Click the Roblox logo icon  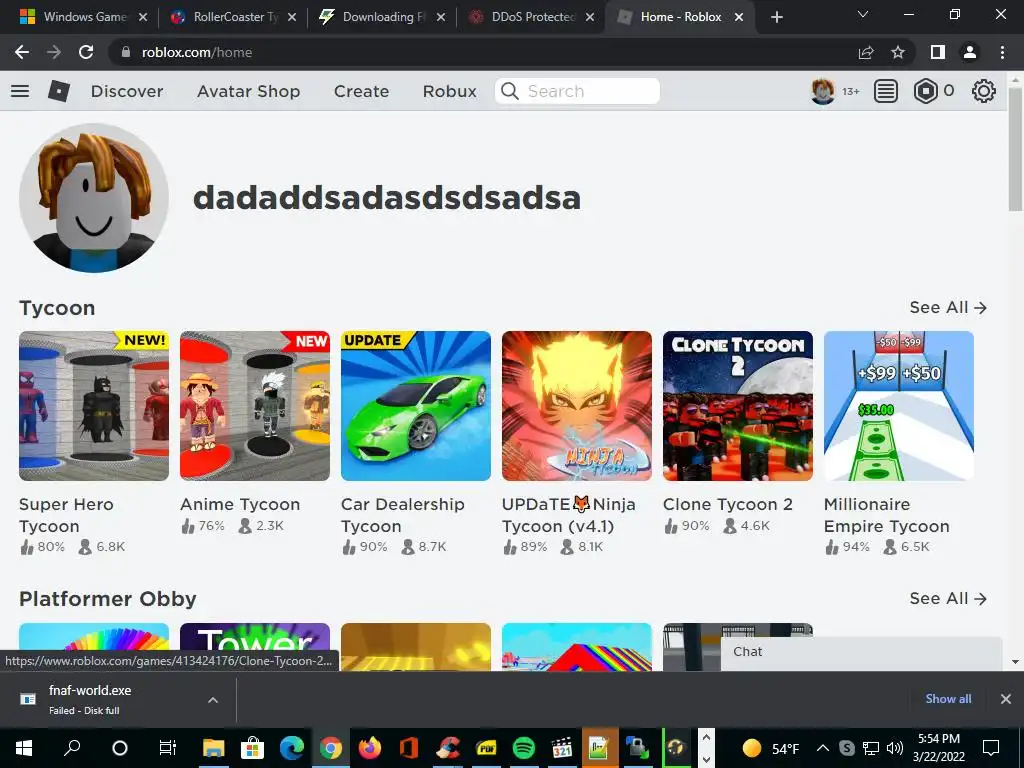coord(59,91)
